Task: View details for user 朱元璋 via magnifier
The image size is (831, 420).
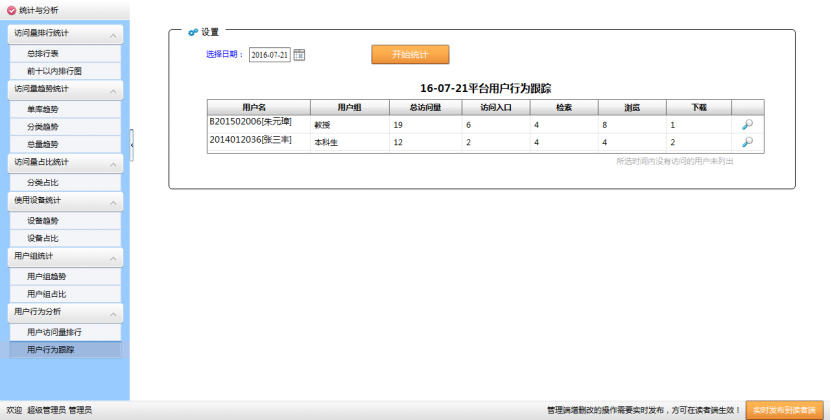Action: coord(746,125)
